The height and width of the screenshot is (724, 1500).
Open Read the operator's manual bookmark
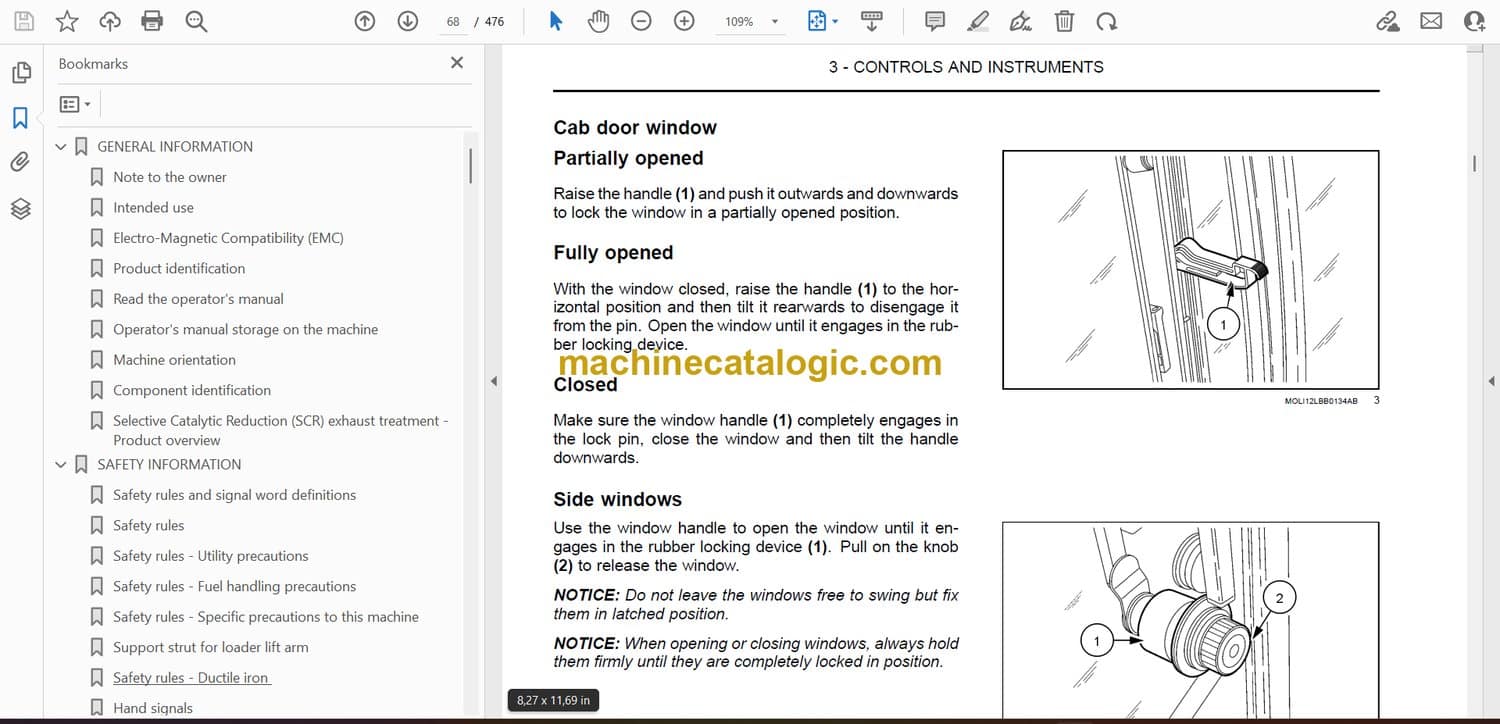198,299
